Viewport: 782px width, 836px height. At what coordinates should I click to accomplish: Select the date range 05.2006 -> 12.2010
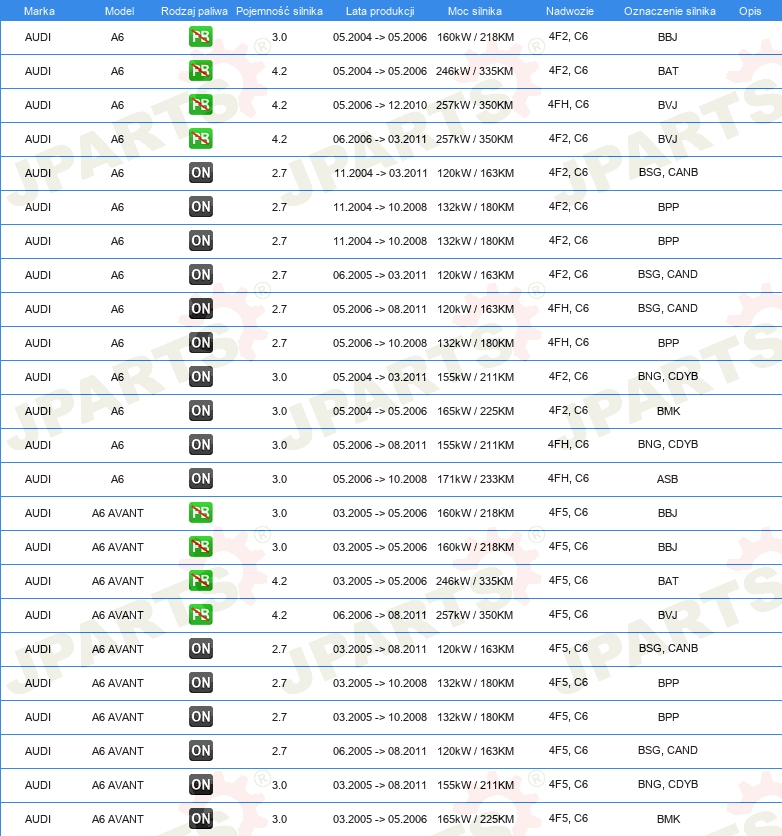click(380, 105)
